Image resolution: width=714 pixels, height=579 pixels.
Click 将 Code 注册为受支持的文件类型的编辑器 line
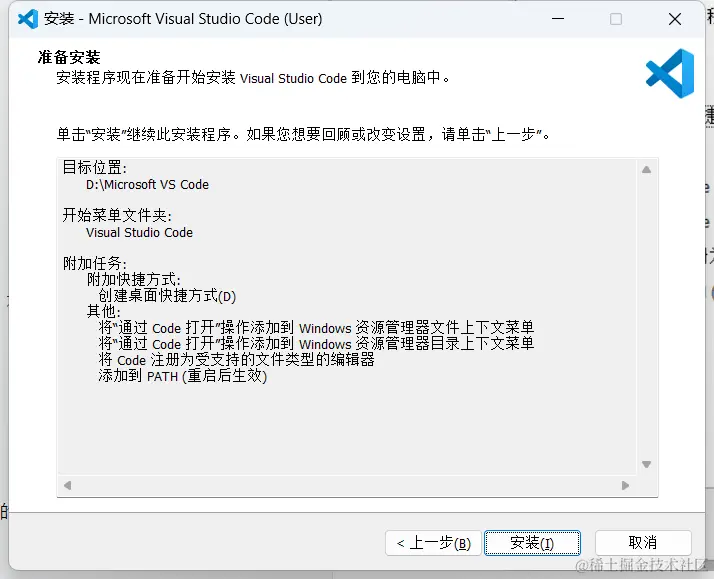(x=236, y=360)
